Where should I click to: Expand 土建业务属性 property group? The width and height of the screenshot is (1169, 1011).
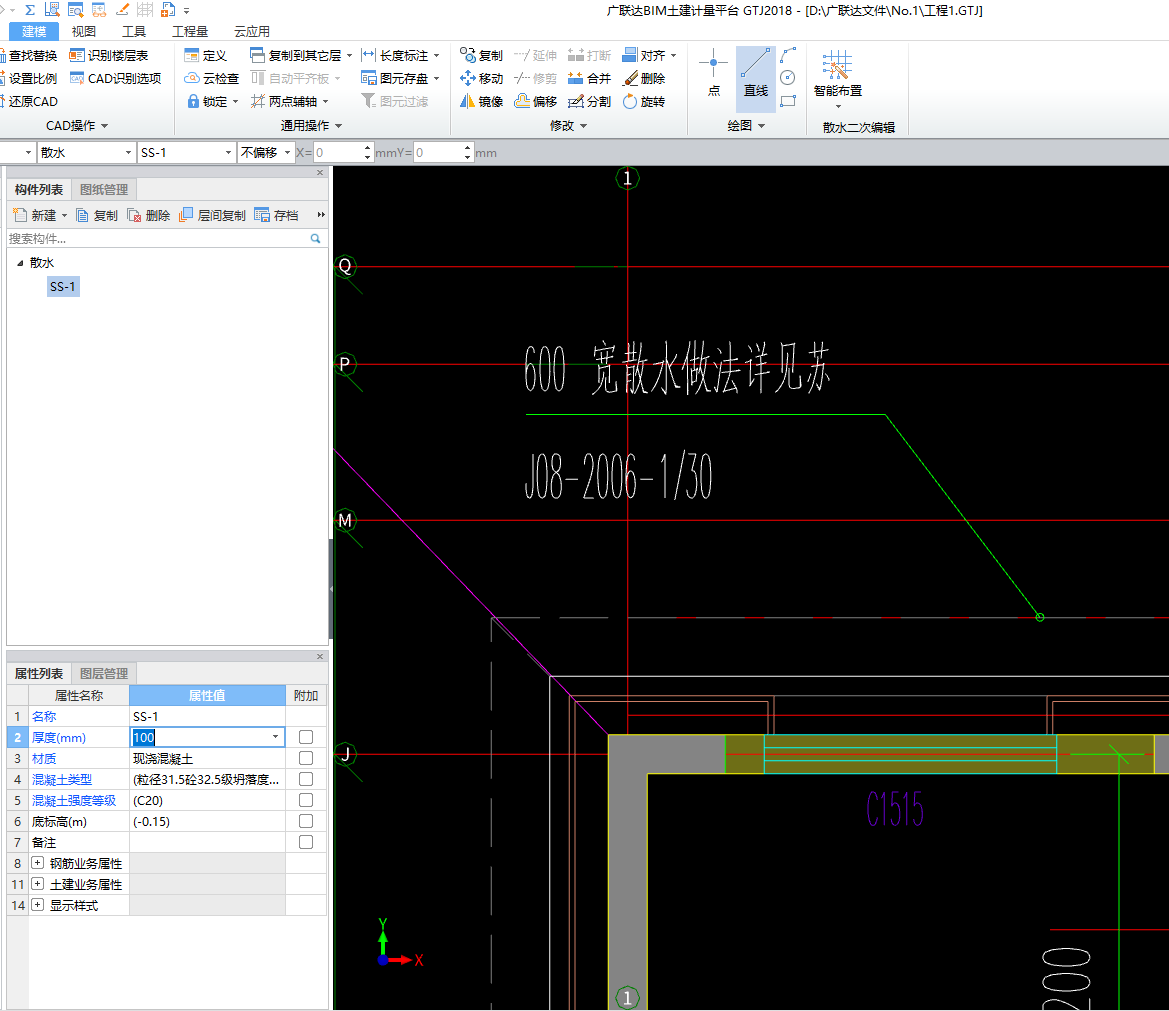(x=37, y=884)
